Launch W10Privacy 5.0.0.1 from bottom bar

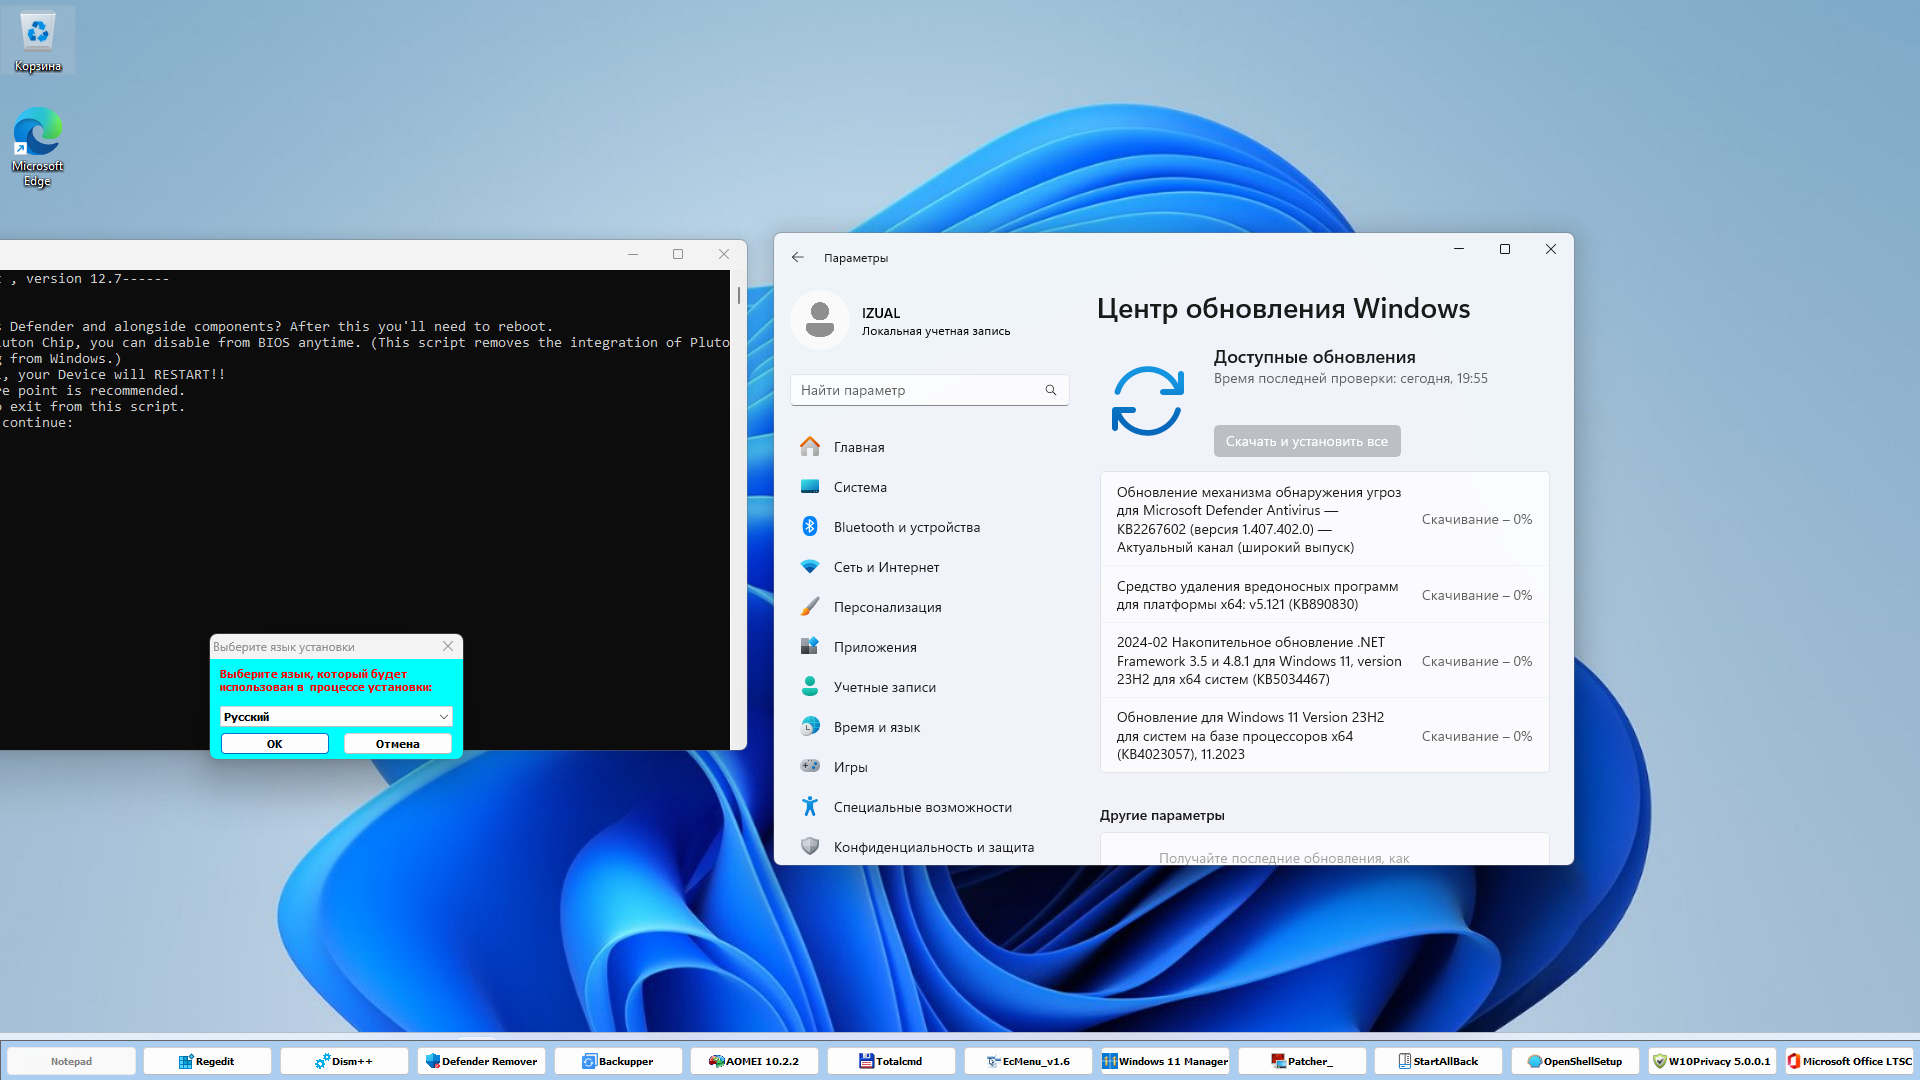point(1712,1061)
